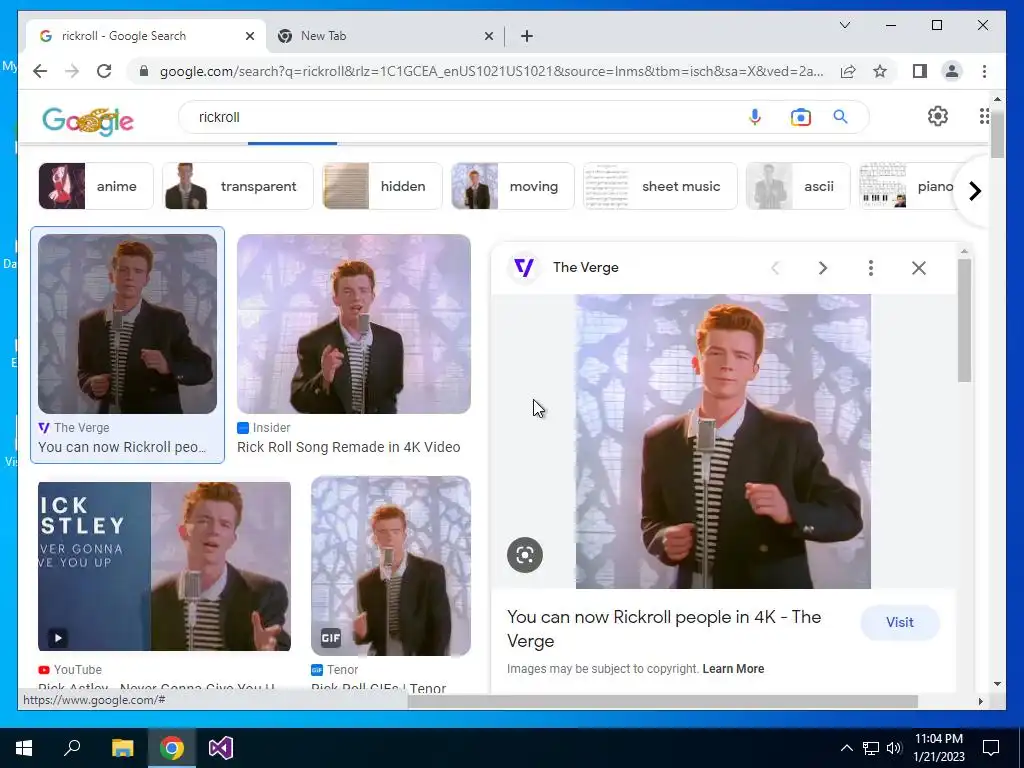The width and height of the screenshot is (1024, 768).
Task: Open the volume control in tray
Action: pos(894,748)
